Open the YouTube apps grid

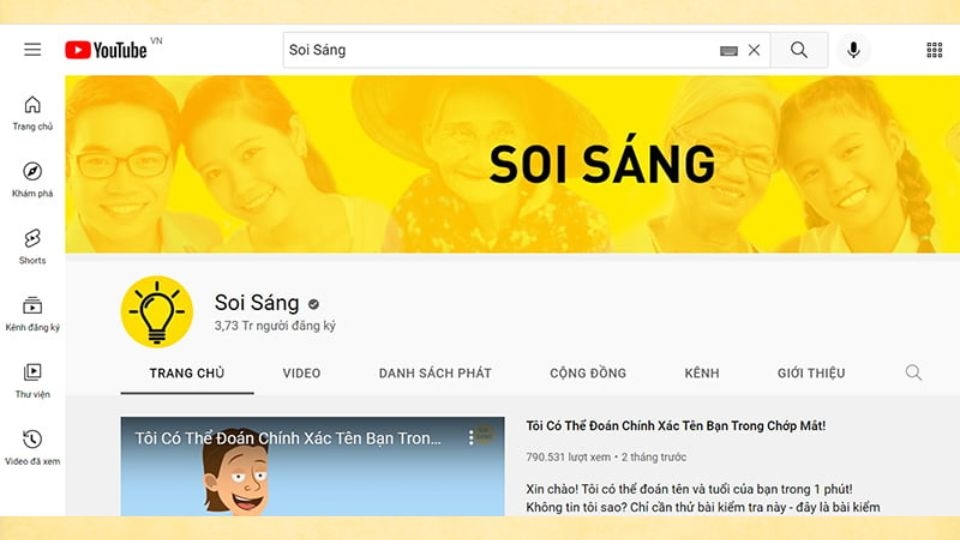coord(934,50)
